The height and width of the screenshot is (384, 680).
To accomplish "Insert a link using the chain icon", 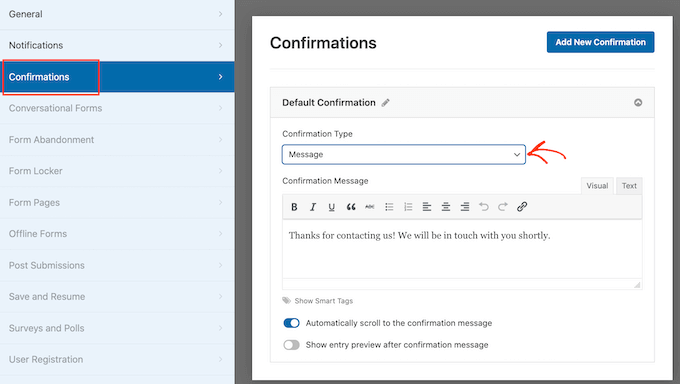I will tap(522, 207).
